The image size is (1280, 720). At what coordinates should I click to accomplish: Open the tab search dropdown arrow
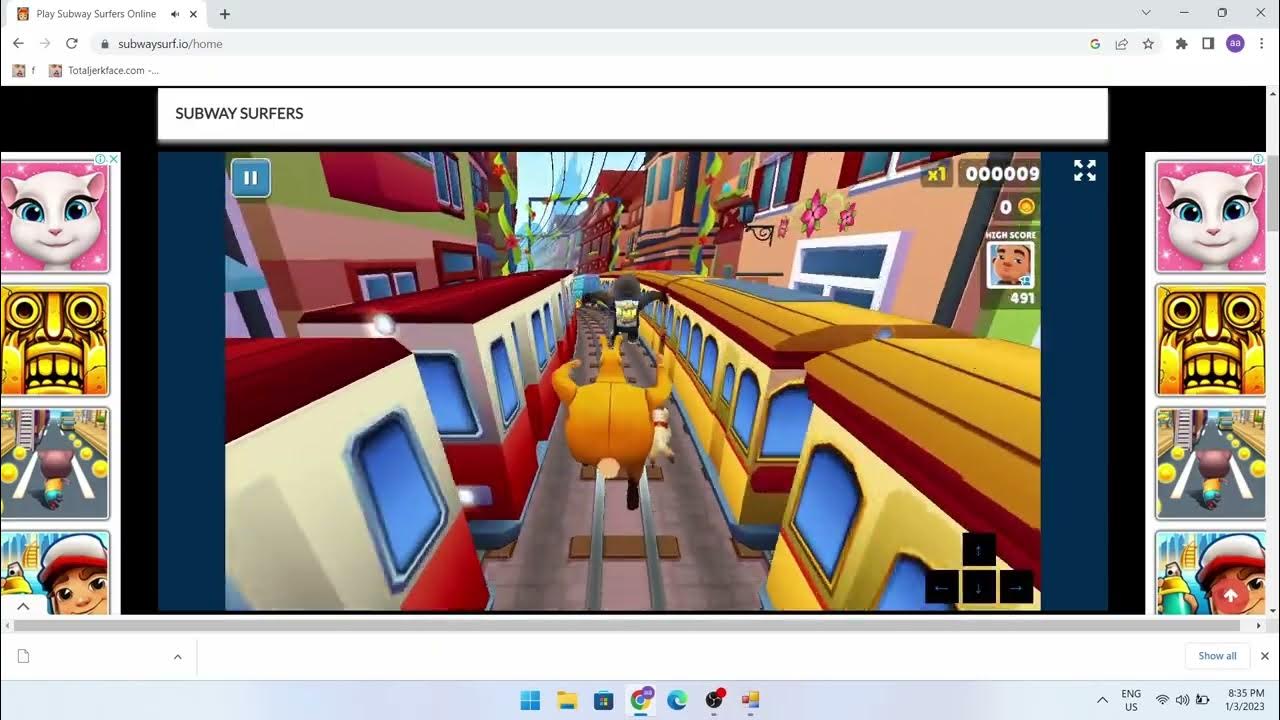pyautogui.click(x=1146, y=13)
